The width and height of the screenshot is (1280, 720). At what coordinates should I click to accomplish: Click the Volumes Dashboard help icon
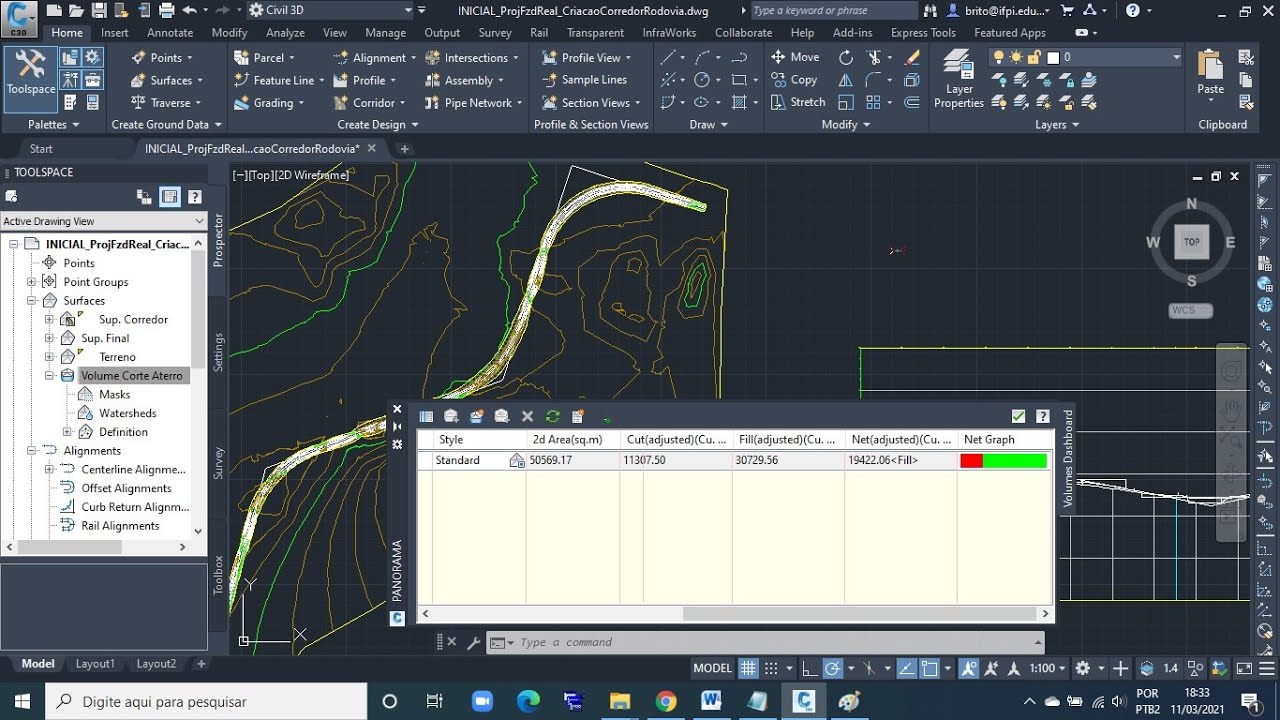pyautogui.click(x=1042, y=416)
